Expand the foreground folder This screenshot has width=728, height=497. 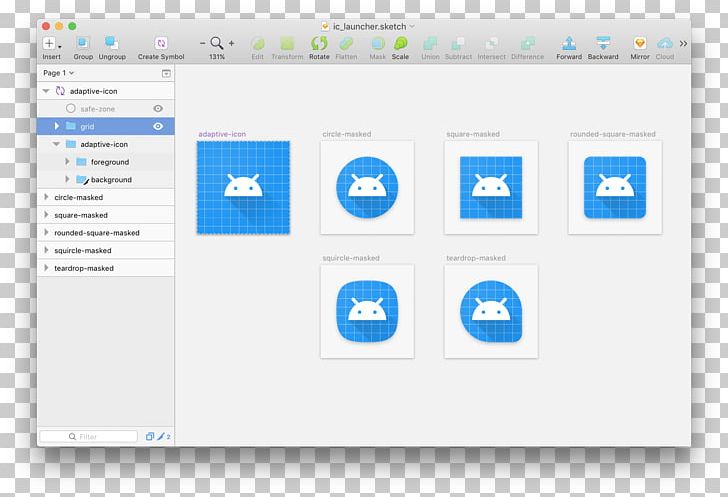click(67, 162)
